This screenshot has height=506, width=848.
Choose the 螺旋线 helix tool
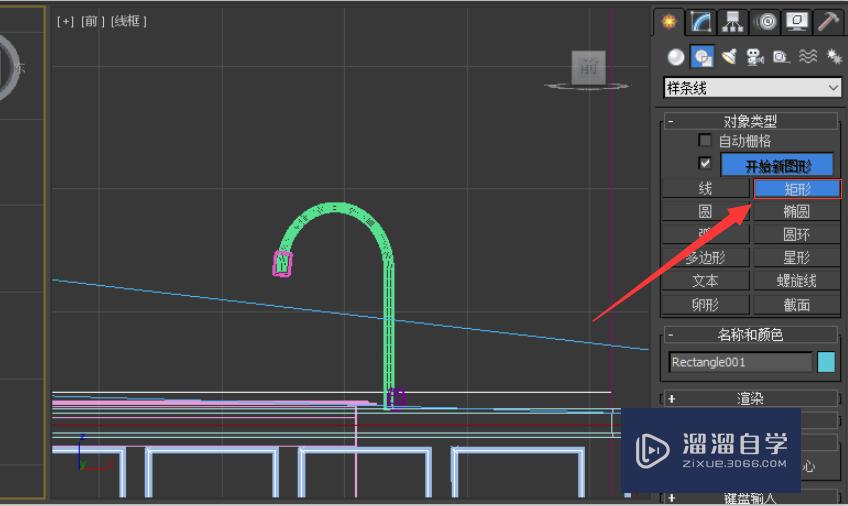797,281
